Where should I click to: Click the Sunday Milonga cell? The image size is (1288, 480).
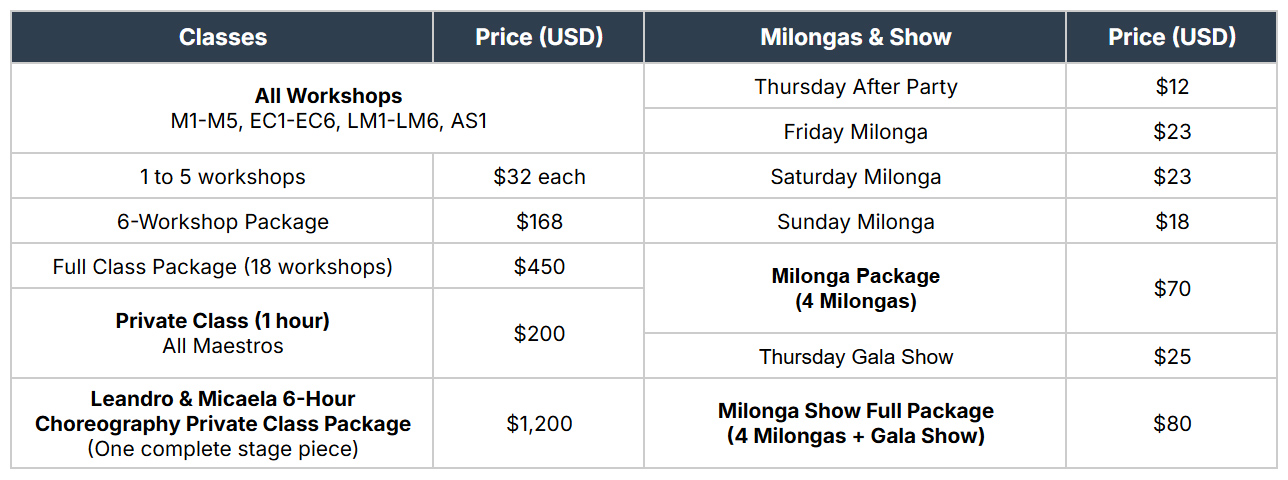(855, 222)
